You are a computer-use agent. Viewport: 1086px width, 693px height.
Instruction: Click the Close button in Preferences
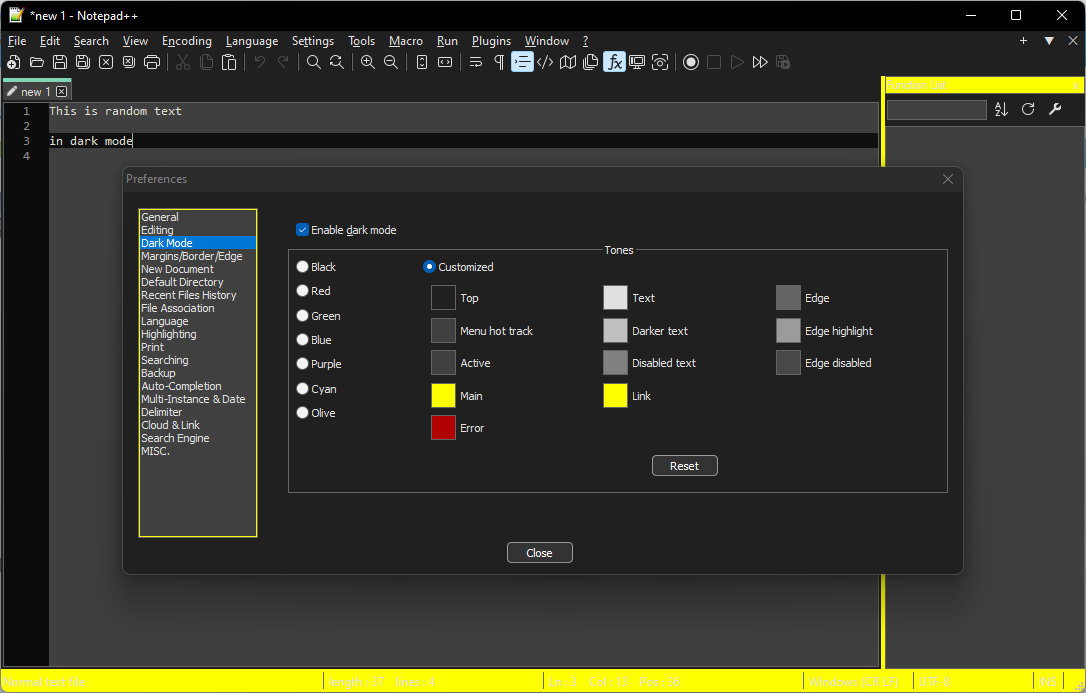pos(540,552)
